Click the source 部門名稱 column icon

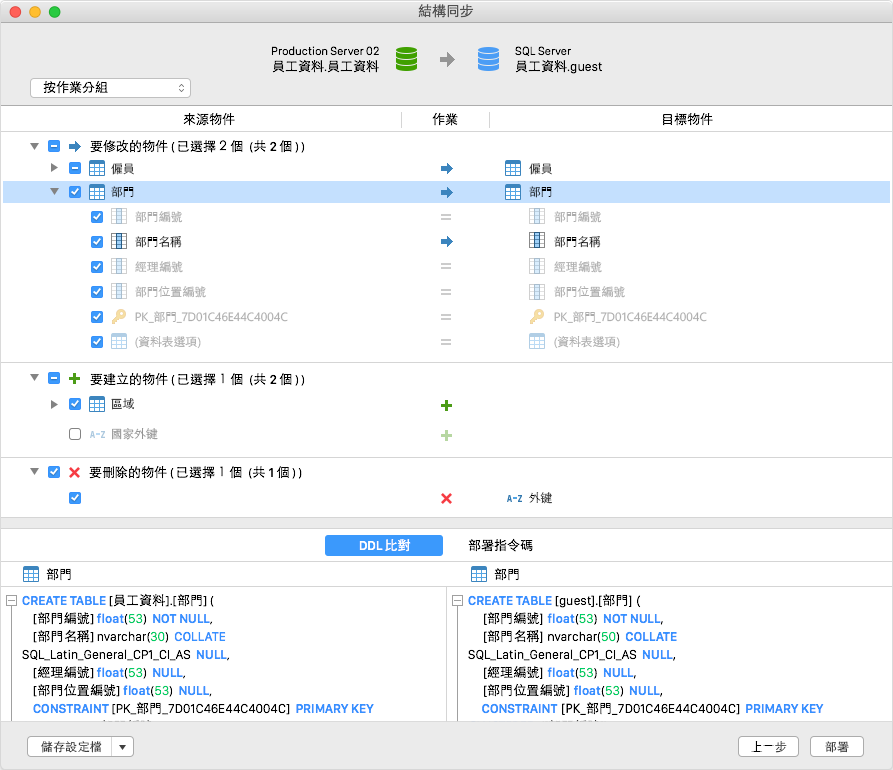point(118,241)
